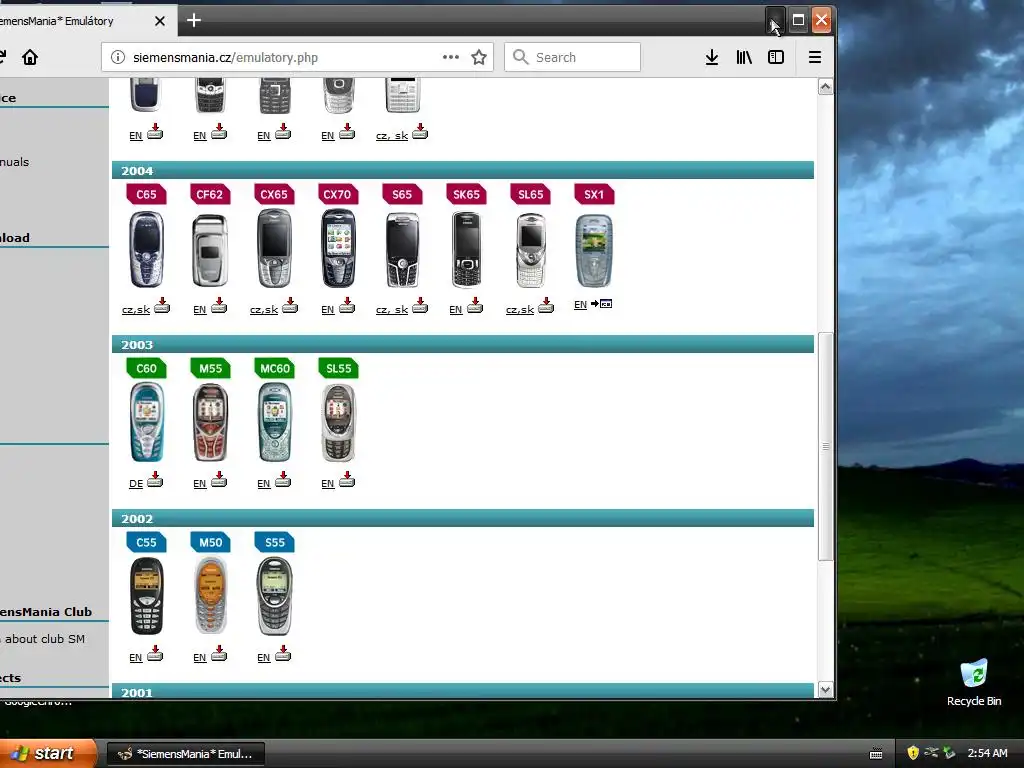The image size is (1024, 768).
Task: Download the CF62 emulator icon
Action: 219,305
